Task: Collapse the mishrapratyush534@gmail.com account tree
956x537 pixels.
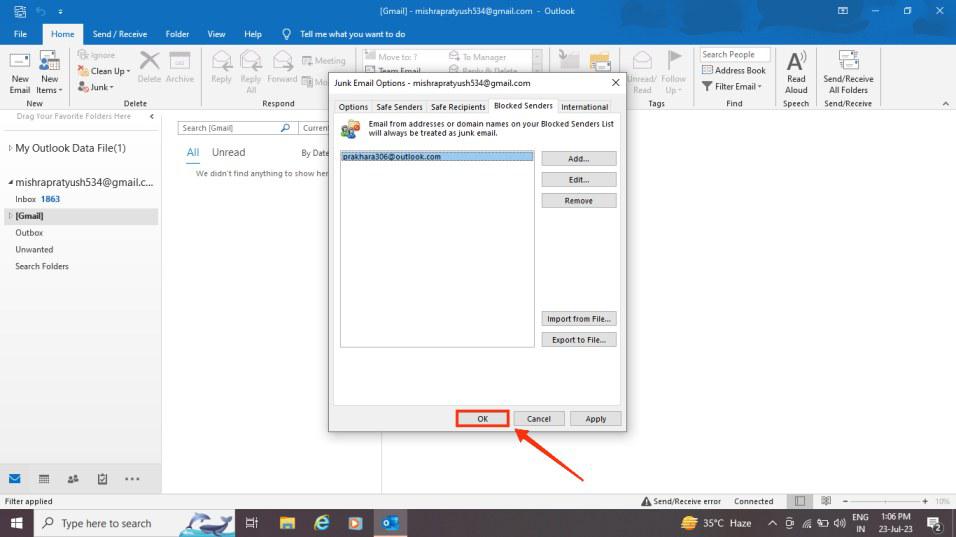Action: click(x=10, y=182)
